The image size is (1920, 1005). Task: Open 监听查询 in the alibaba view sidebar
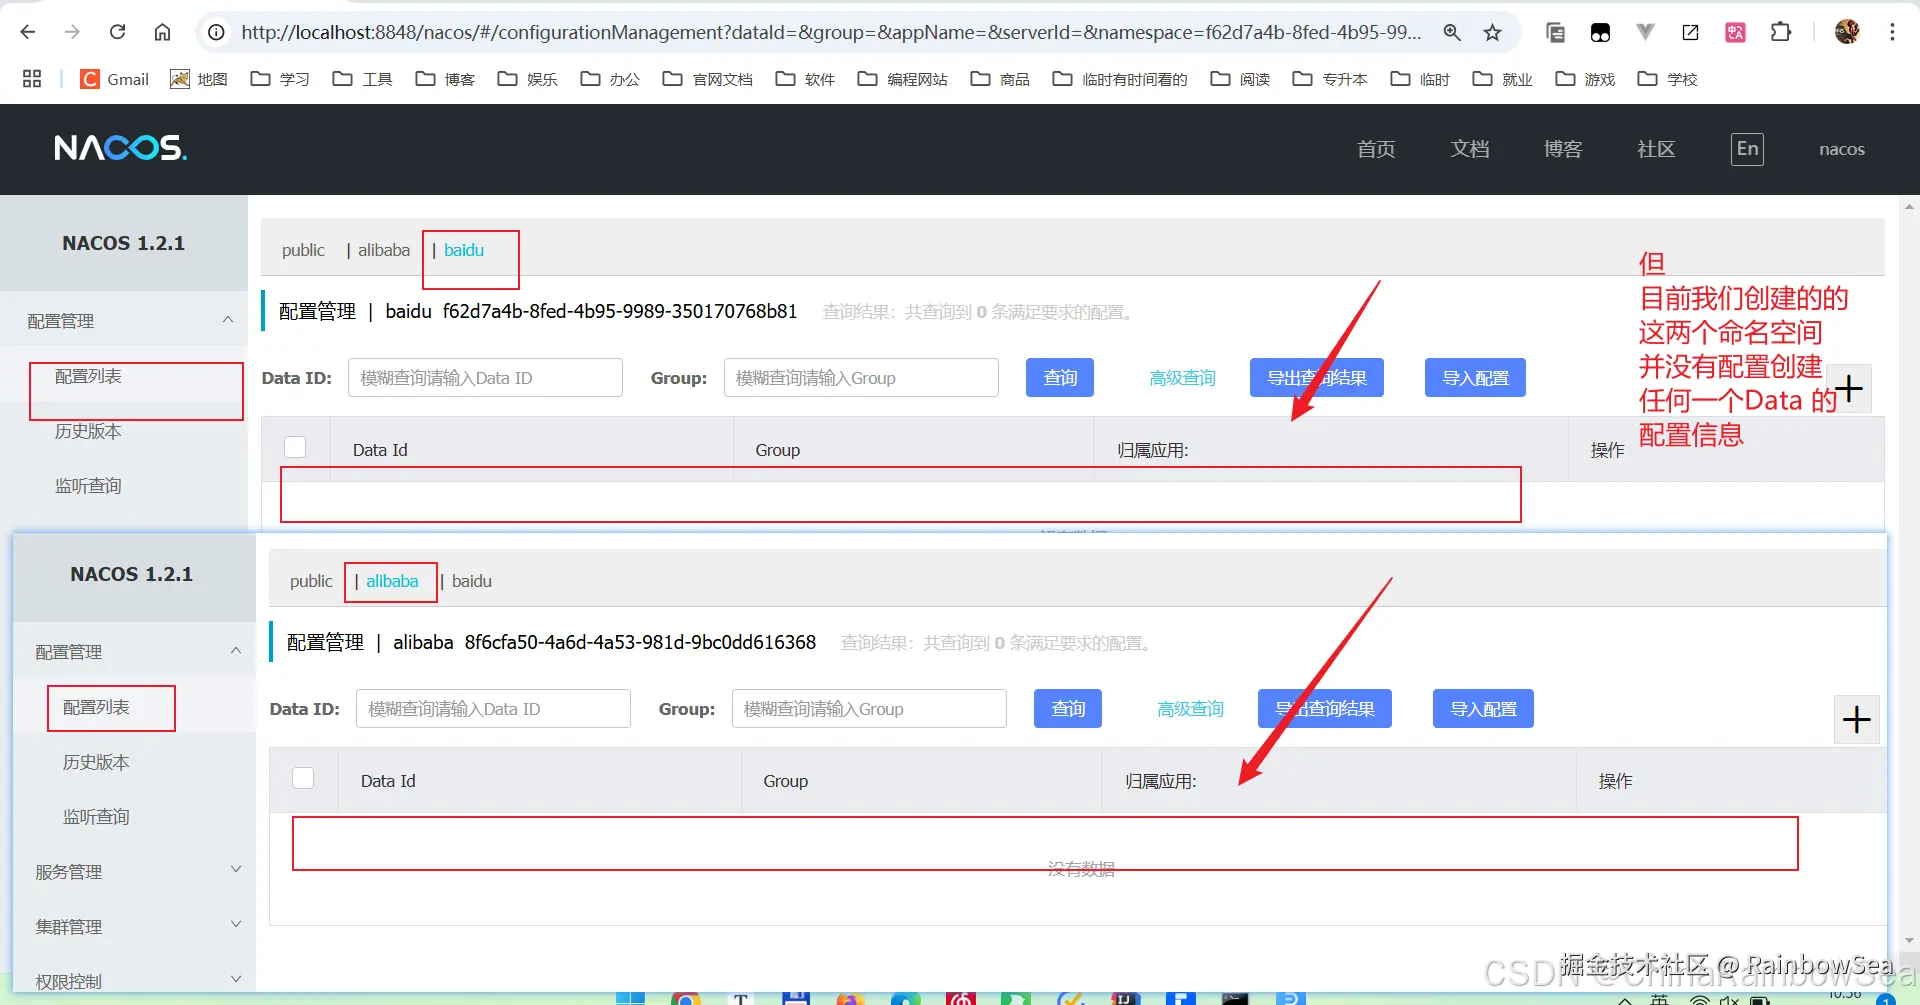coord(96,817)
